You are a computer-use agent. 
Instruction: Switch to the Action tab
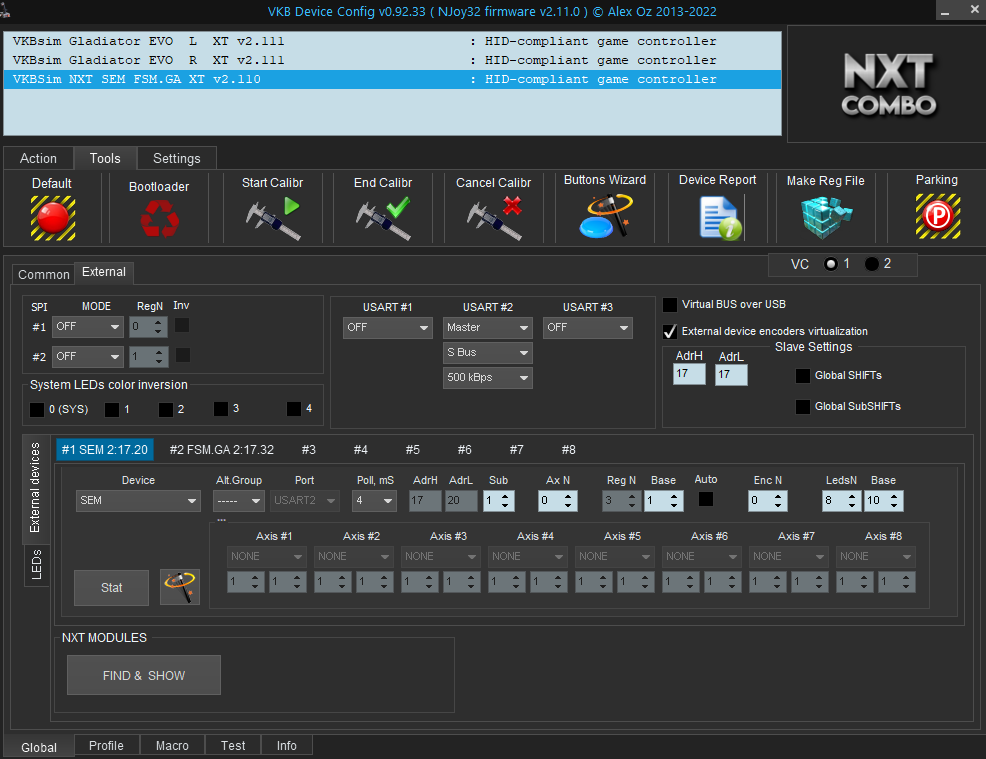click(38, 158)
